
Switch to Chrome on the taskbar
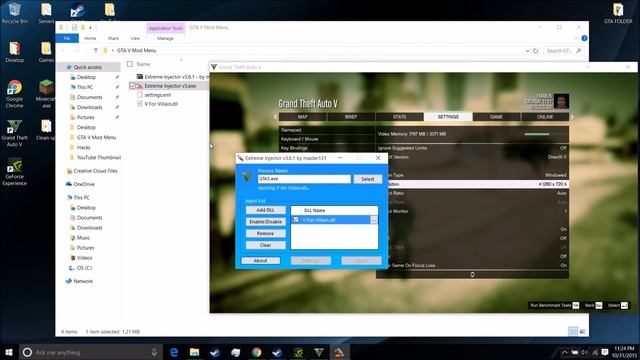(257, 352)
